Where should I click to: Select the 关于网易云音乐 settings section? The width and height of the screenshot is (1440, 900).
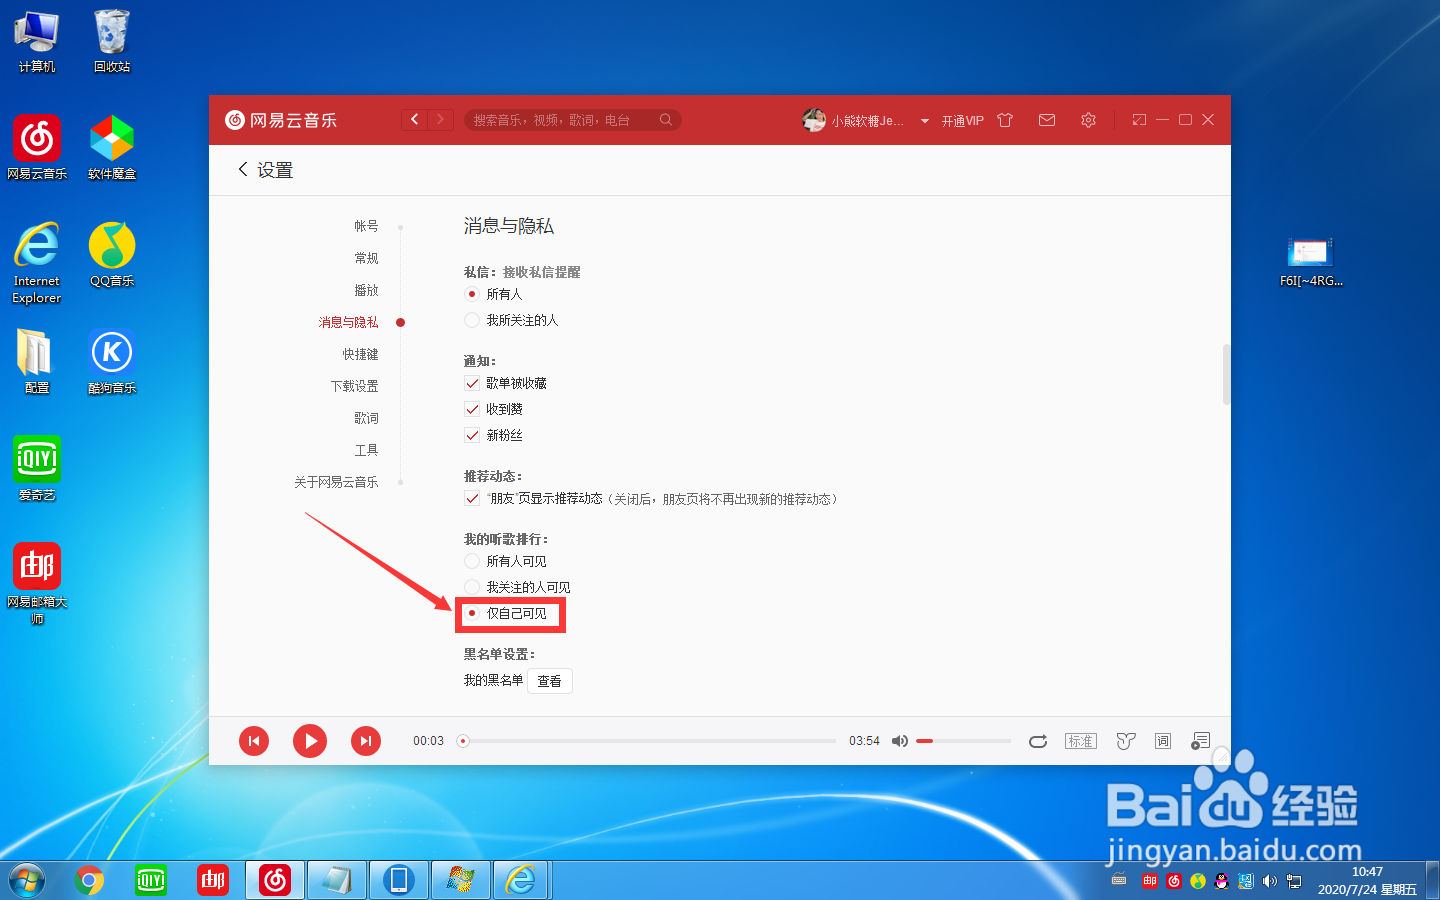(336, 482)
